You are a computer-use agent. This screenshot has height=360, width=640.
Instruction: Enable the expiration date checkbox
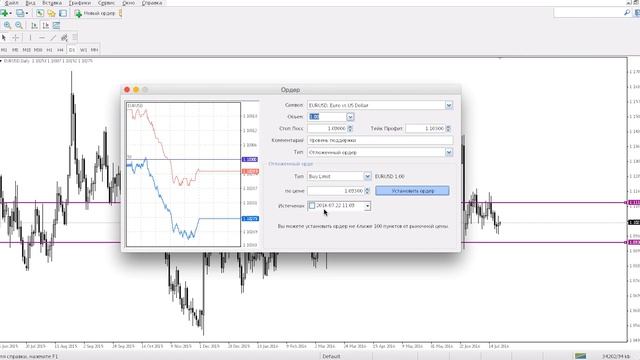312,206
